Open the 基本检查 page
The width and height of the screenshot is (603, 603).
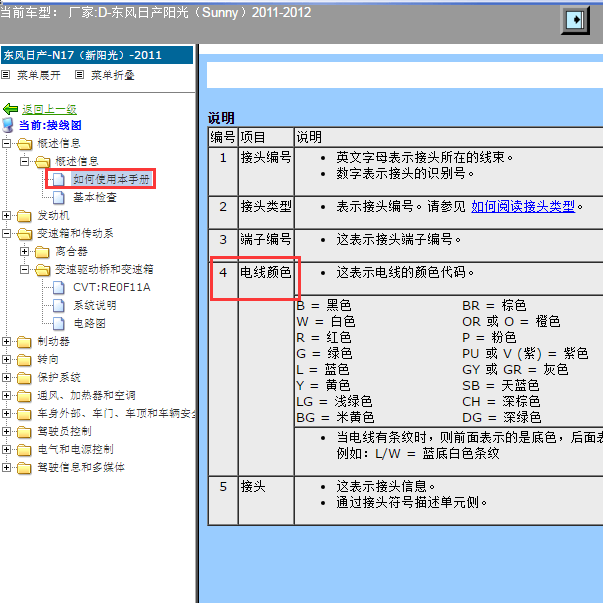click(x=95, y=197)
